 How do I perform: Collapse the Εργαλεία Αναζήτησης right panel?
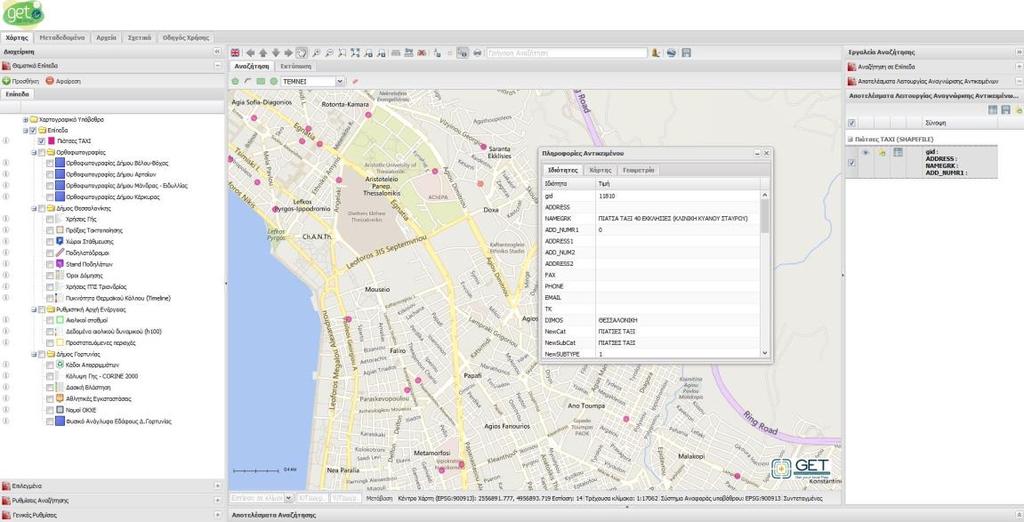click(x=1019, y=52)
